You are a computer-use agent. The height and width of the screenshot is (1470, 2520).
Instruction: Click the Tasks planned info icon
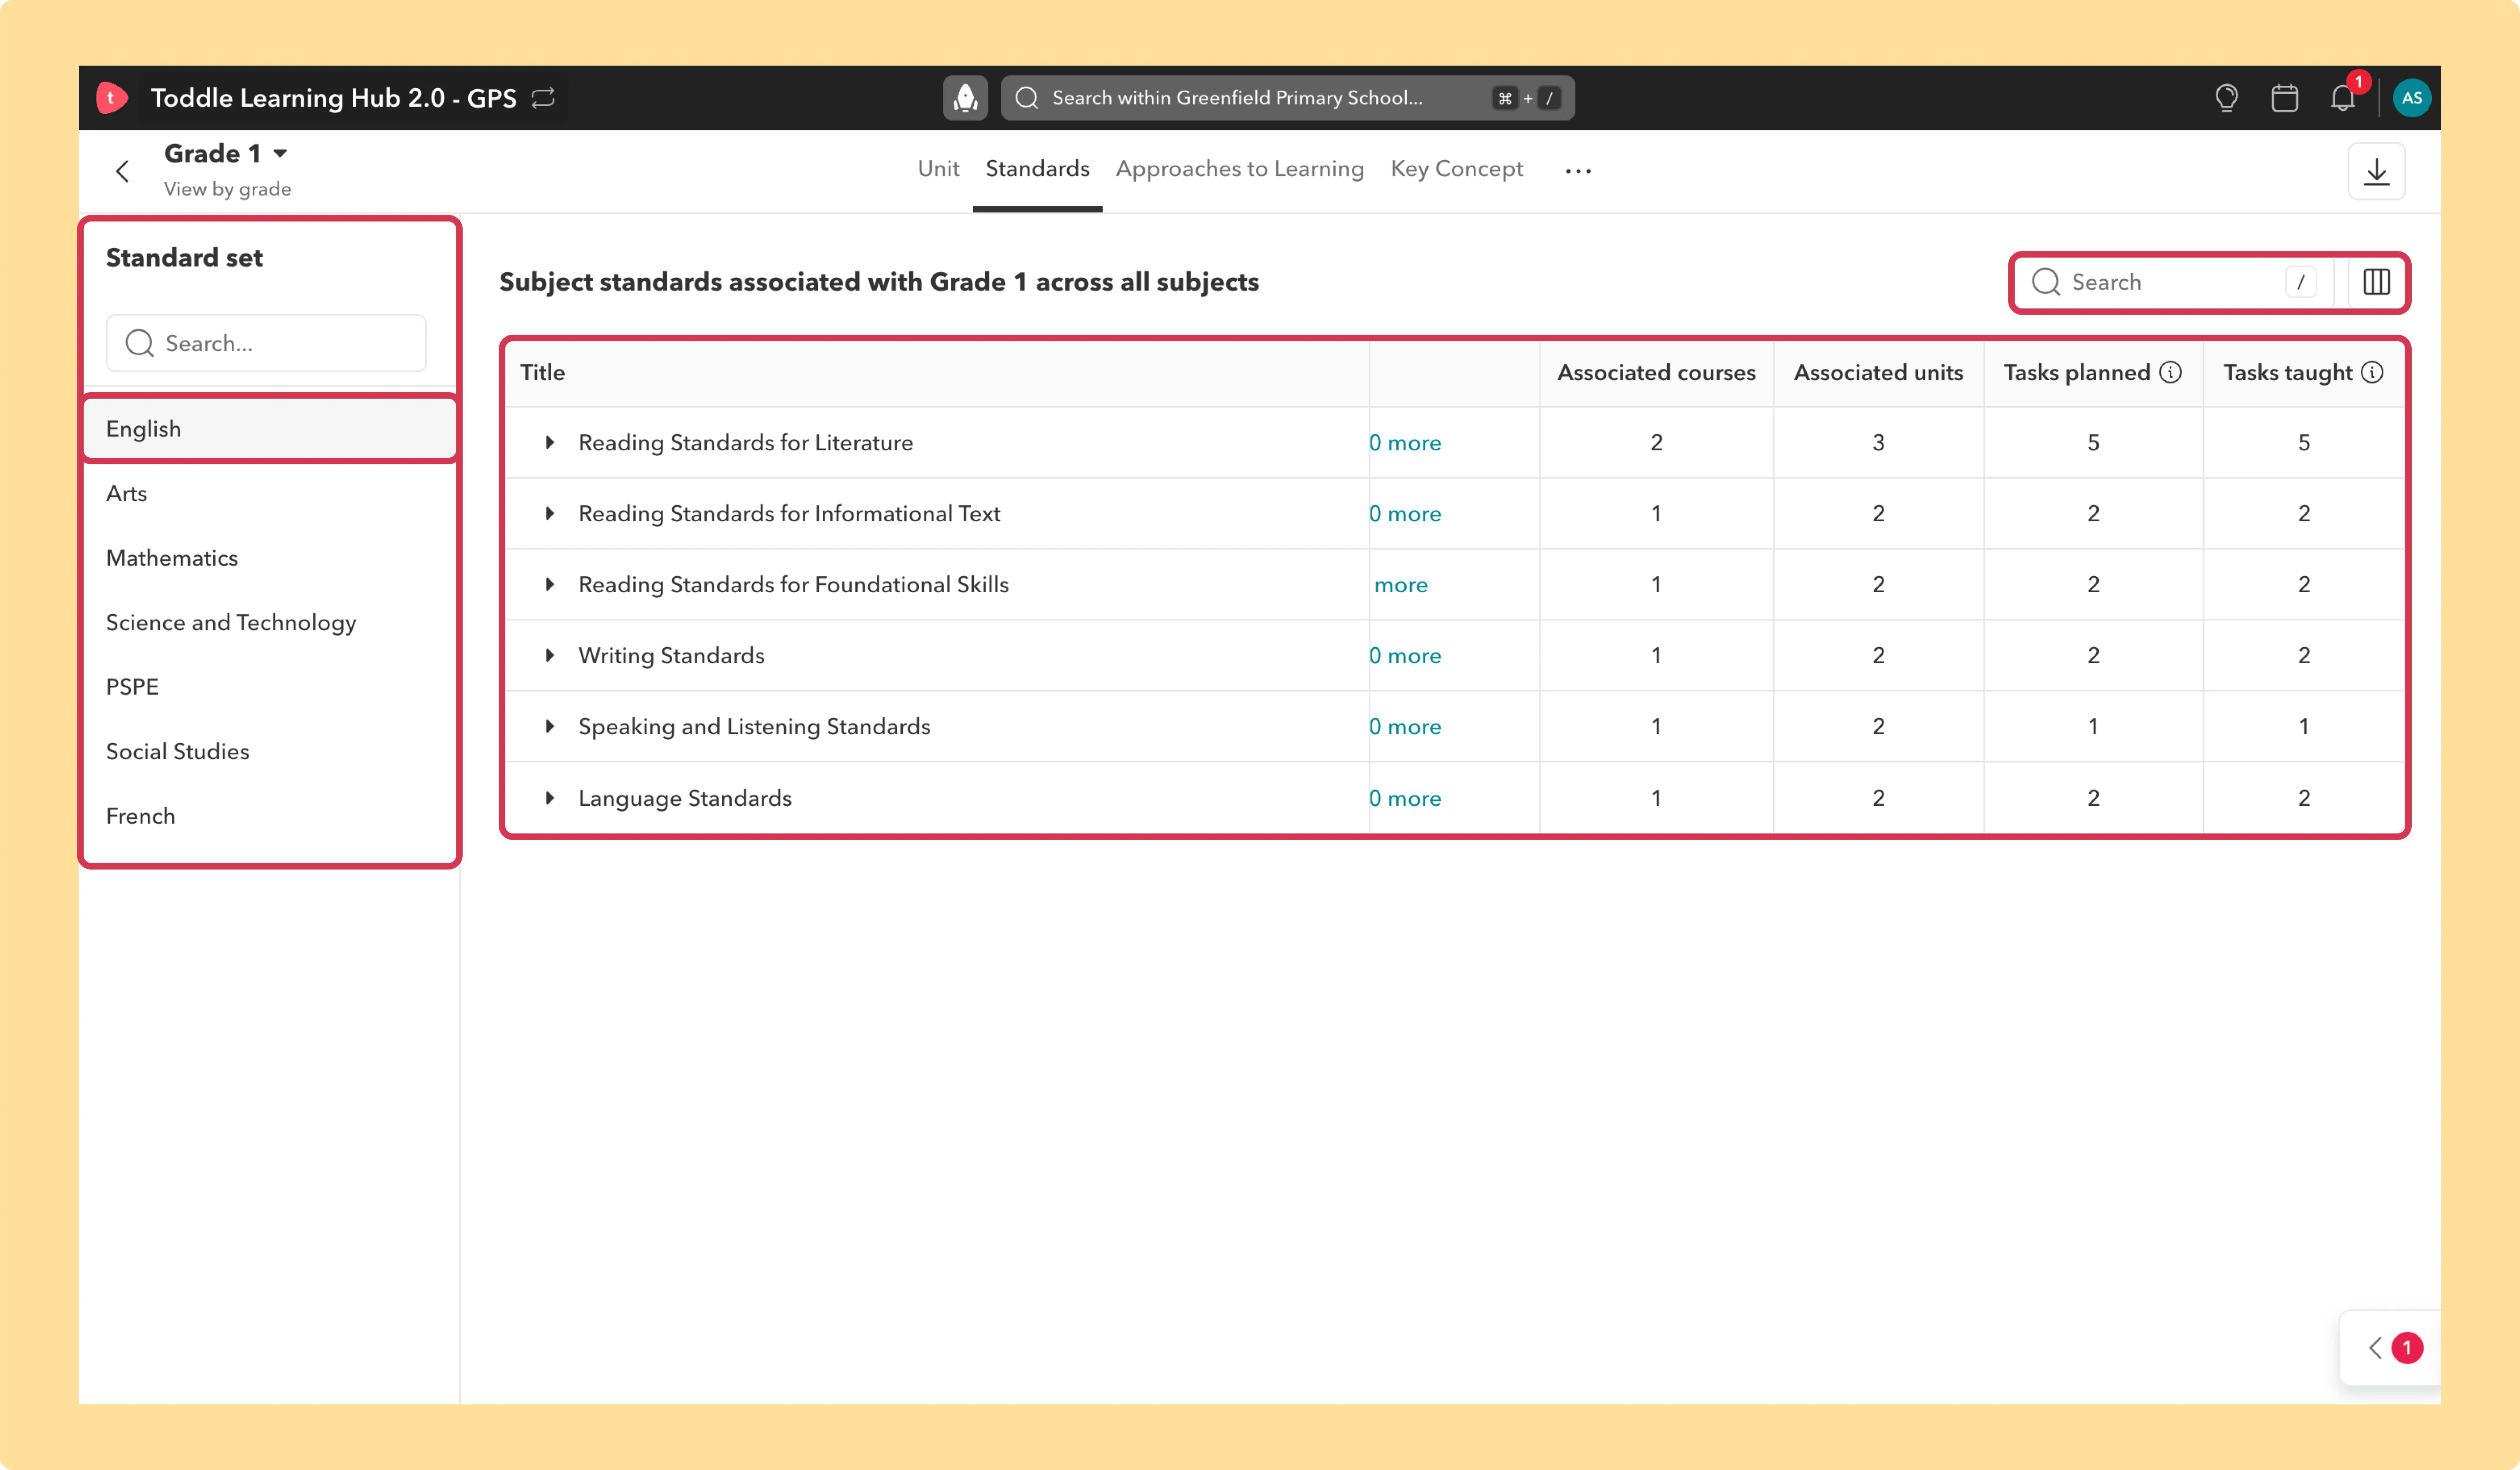point(2170,372)
